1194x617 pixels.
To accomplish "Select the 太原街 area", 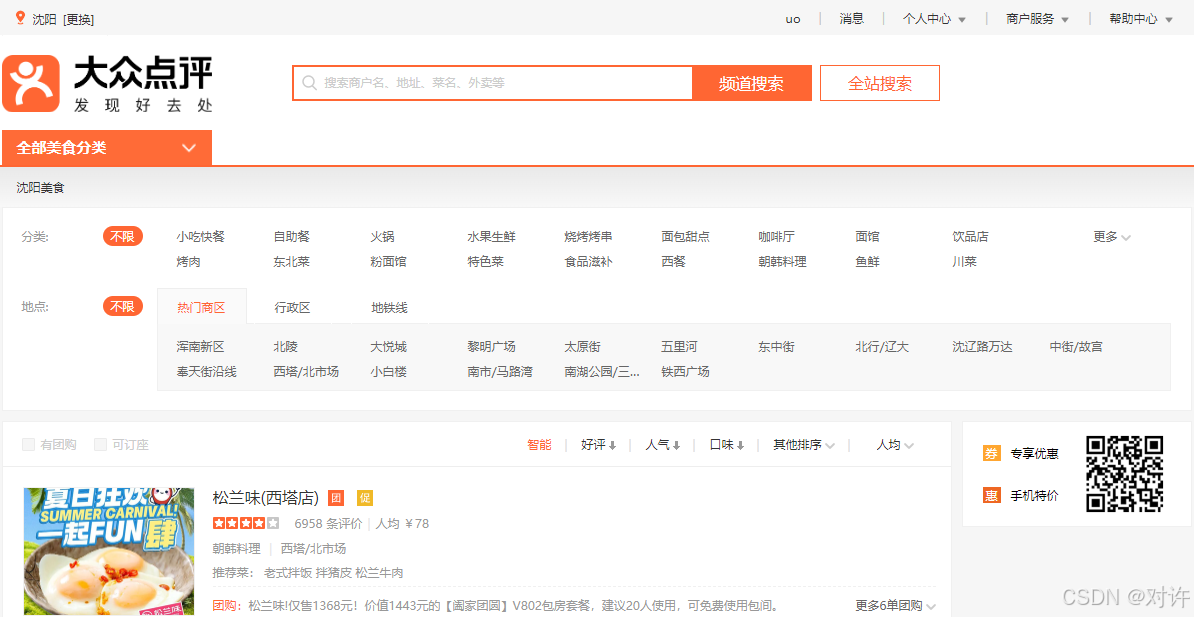I will 583,347.
